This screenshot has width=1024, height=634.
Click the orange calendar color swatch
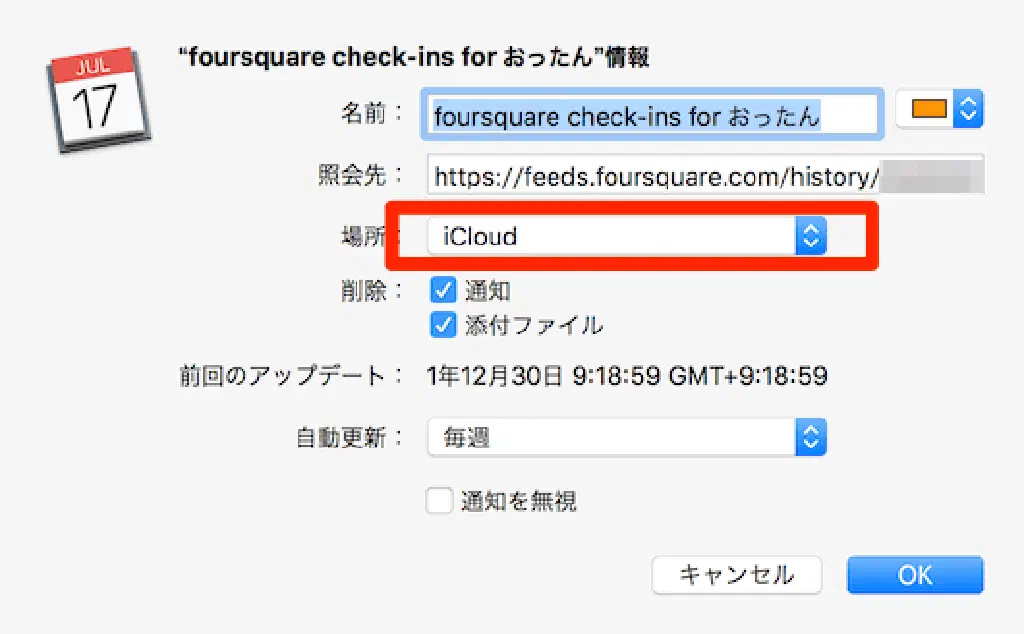tap(928, 110)
